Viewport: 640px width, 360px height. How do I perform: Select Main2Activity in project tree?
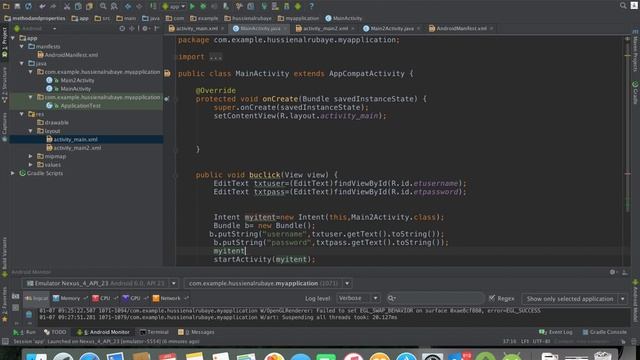point(77,80)
